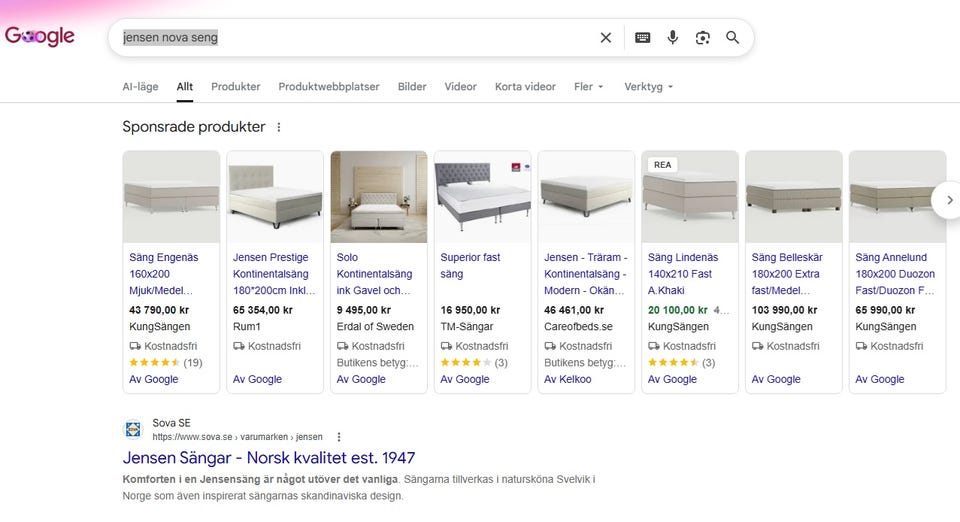Click price 65 354,00 kr
The image size is (960, 522).
coord(263,310)
